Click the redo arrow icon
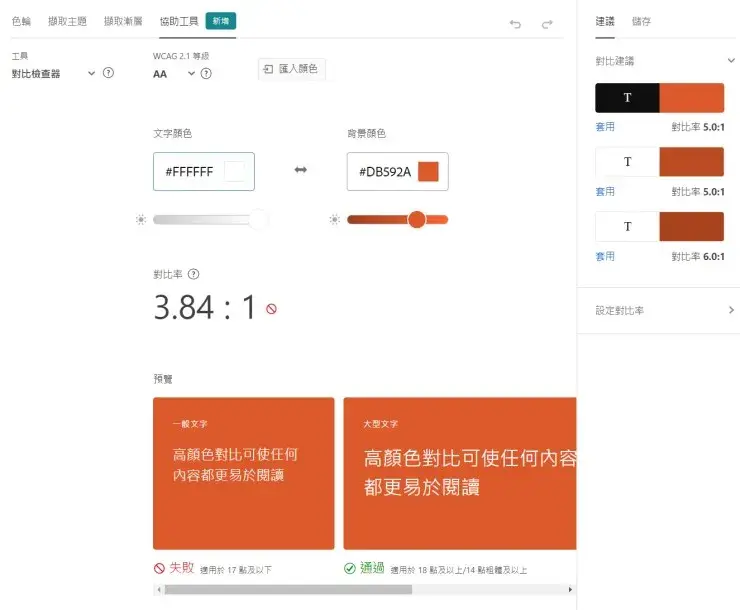Screen dimensions: 740x610 point(547,24)
